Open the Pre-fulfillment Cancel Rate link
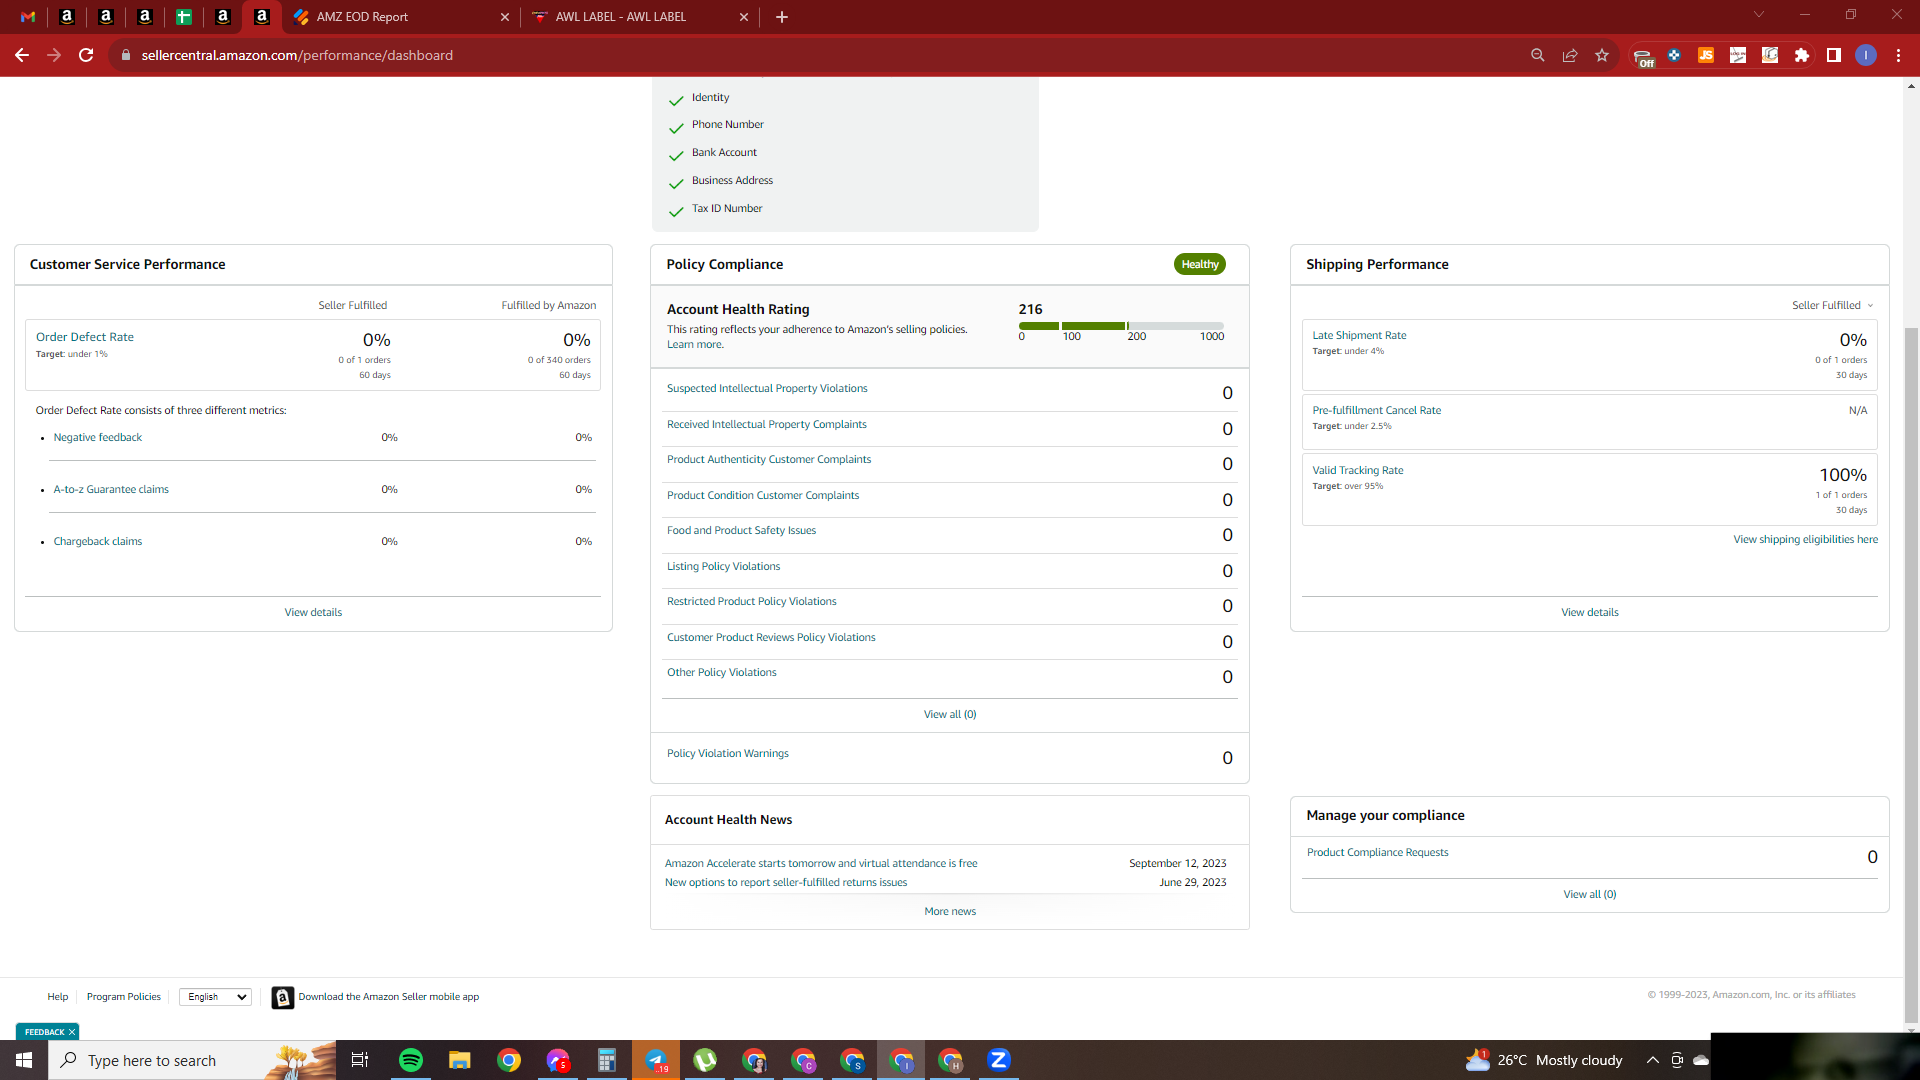This screenshot has width=1920, height=1080. pyautogui.click(x=1376, y=410)
